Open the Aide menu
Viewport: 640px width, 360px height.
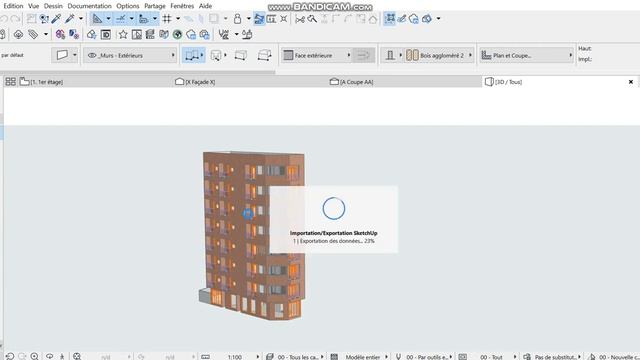tap(205, 6)
